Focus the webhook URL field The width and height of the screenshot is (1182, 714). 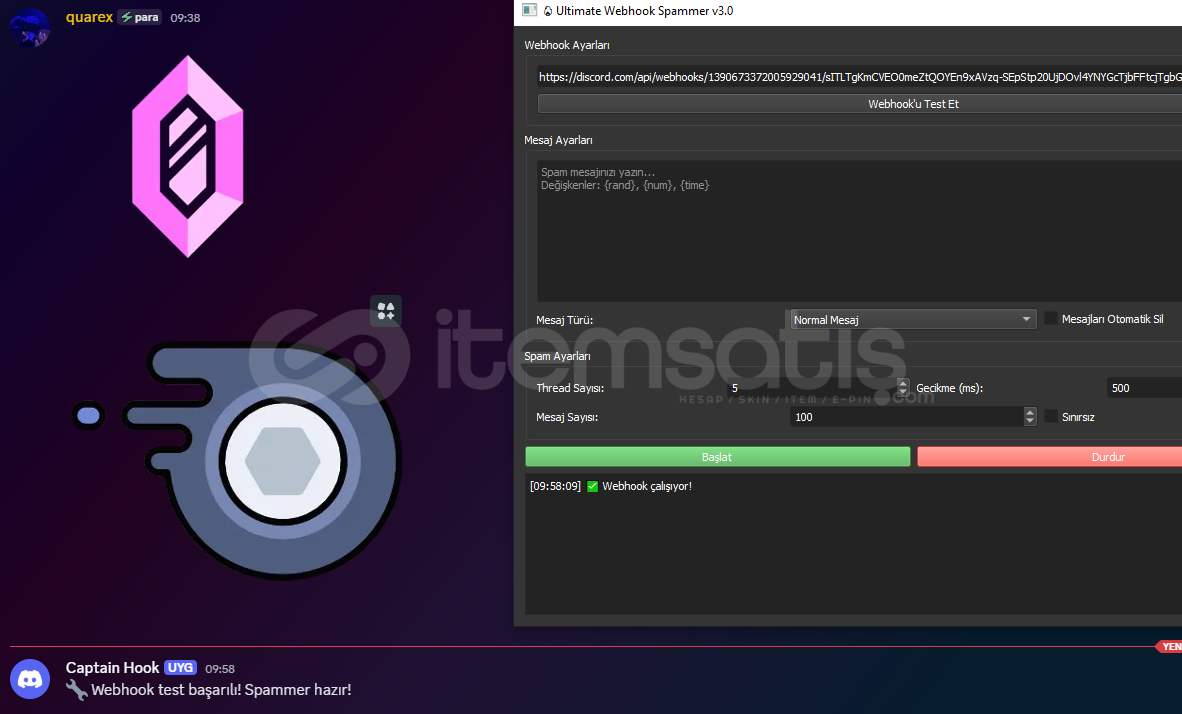tap(859, 77)
